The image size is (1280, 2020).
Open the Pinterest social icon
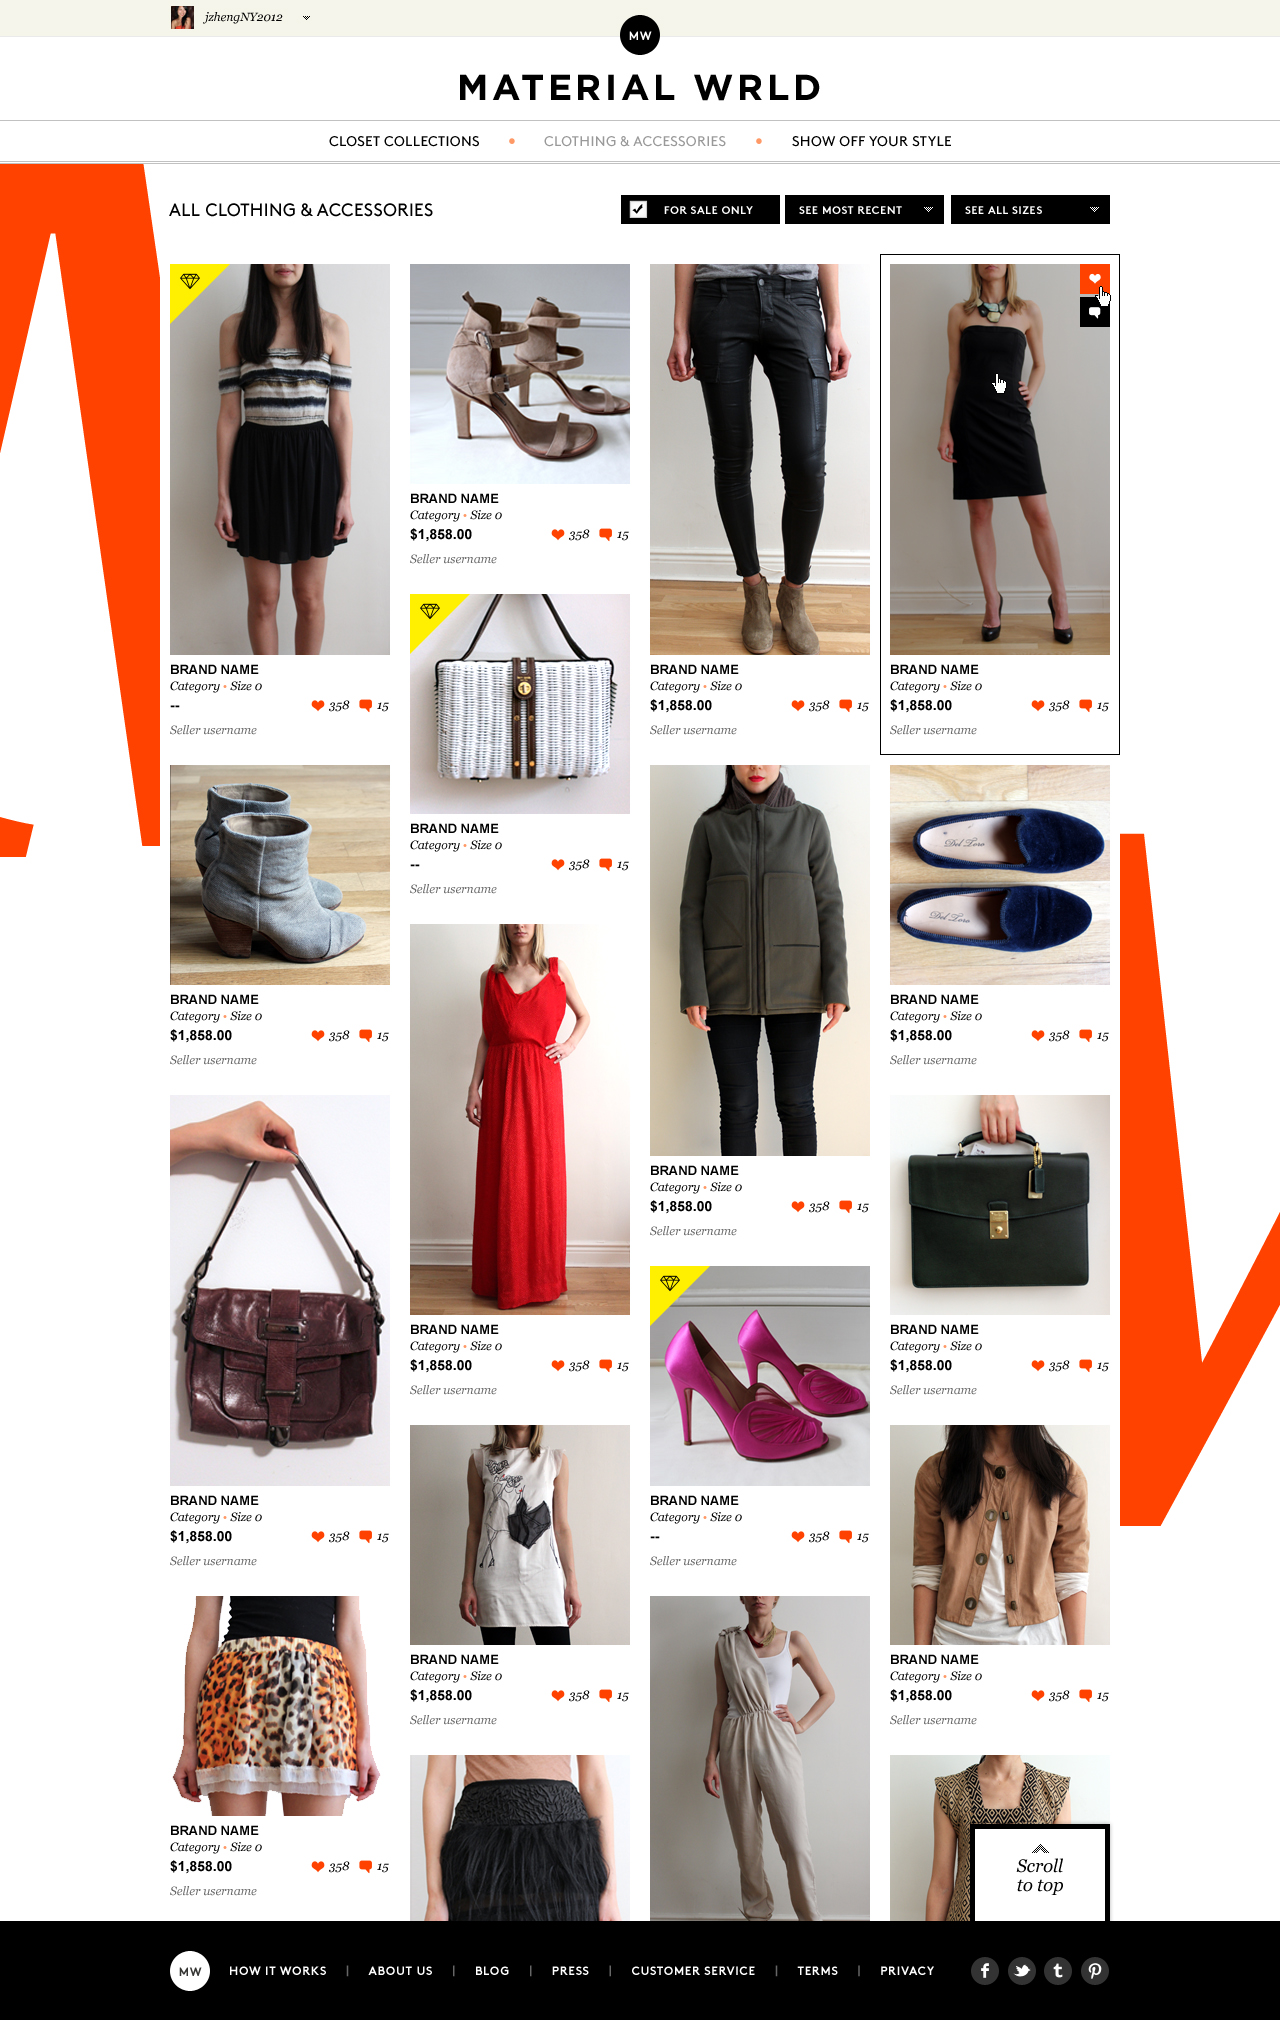tap(1095, 1970)
